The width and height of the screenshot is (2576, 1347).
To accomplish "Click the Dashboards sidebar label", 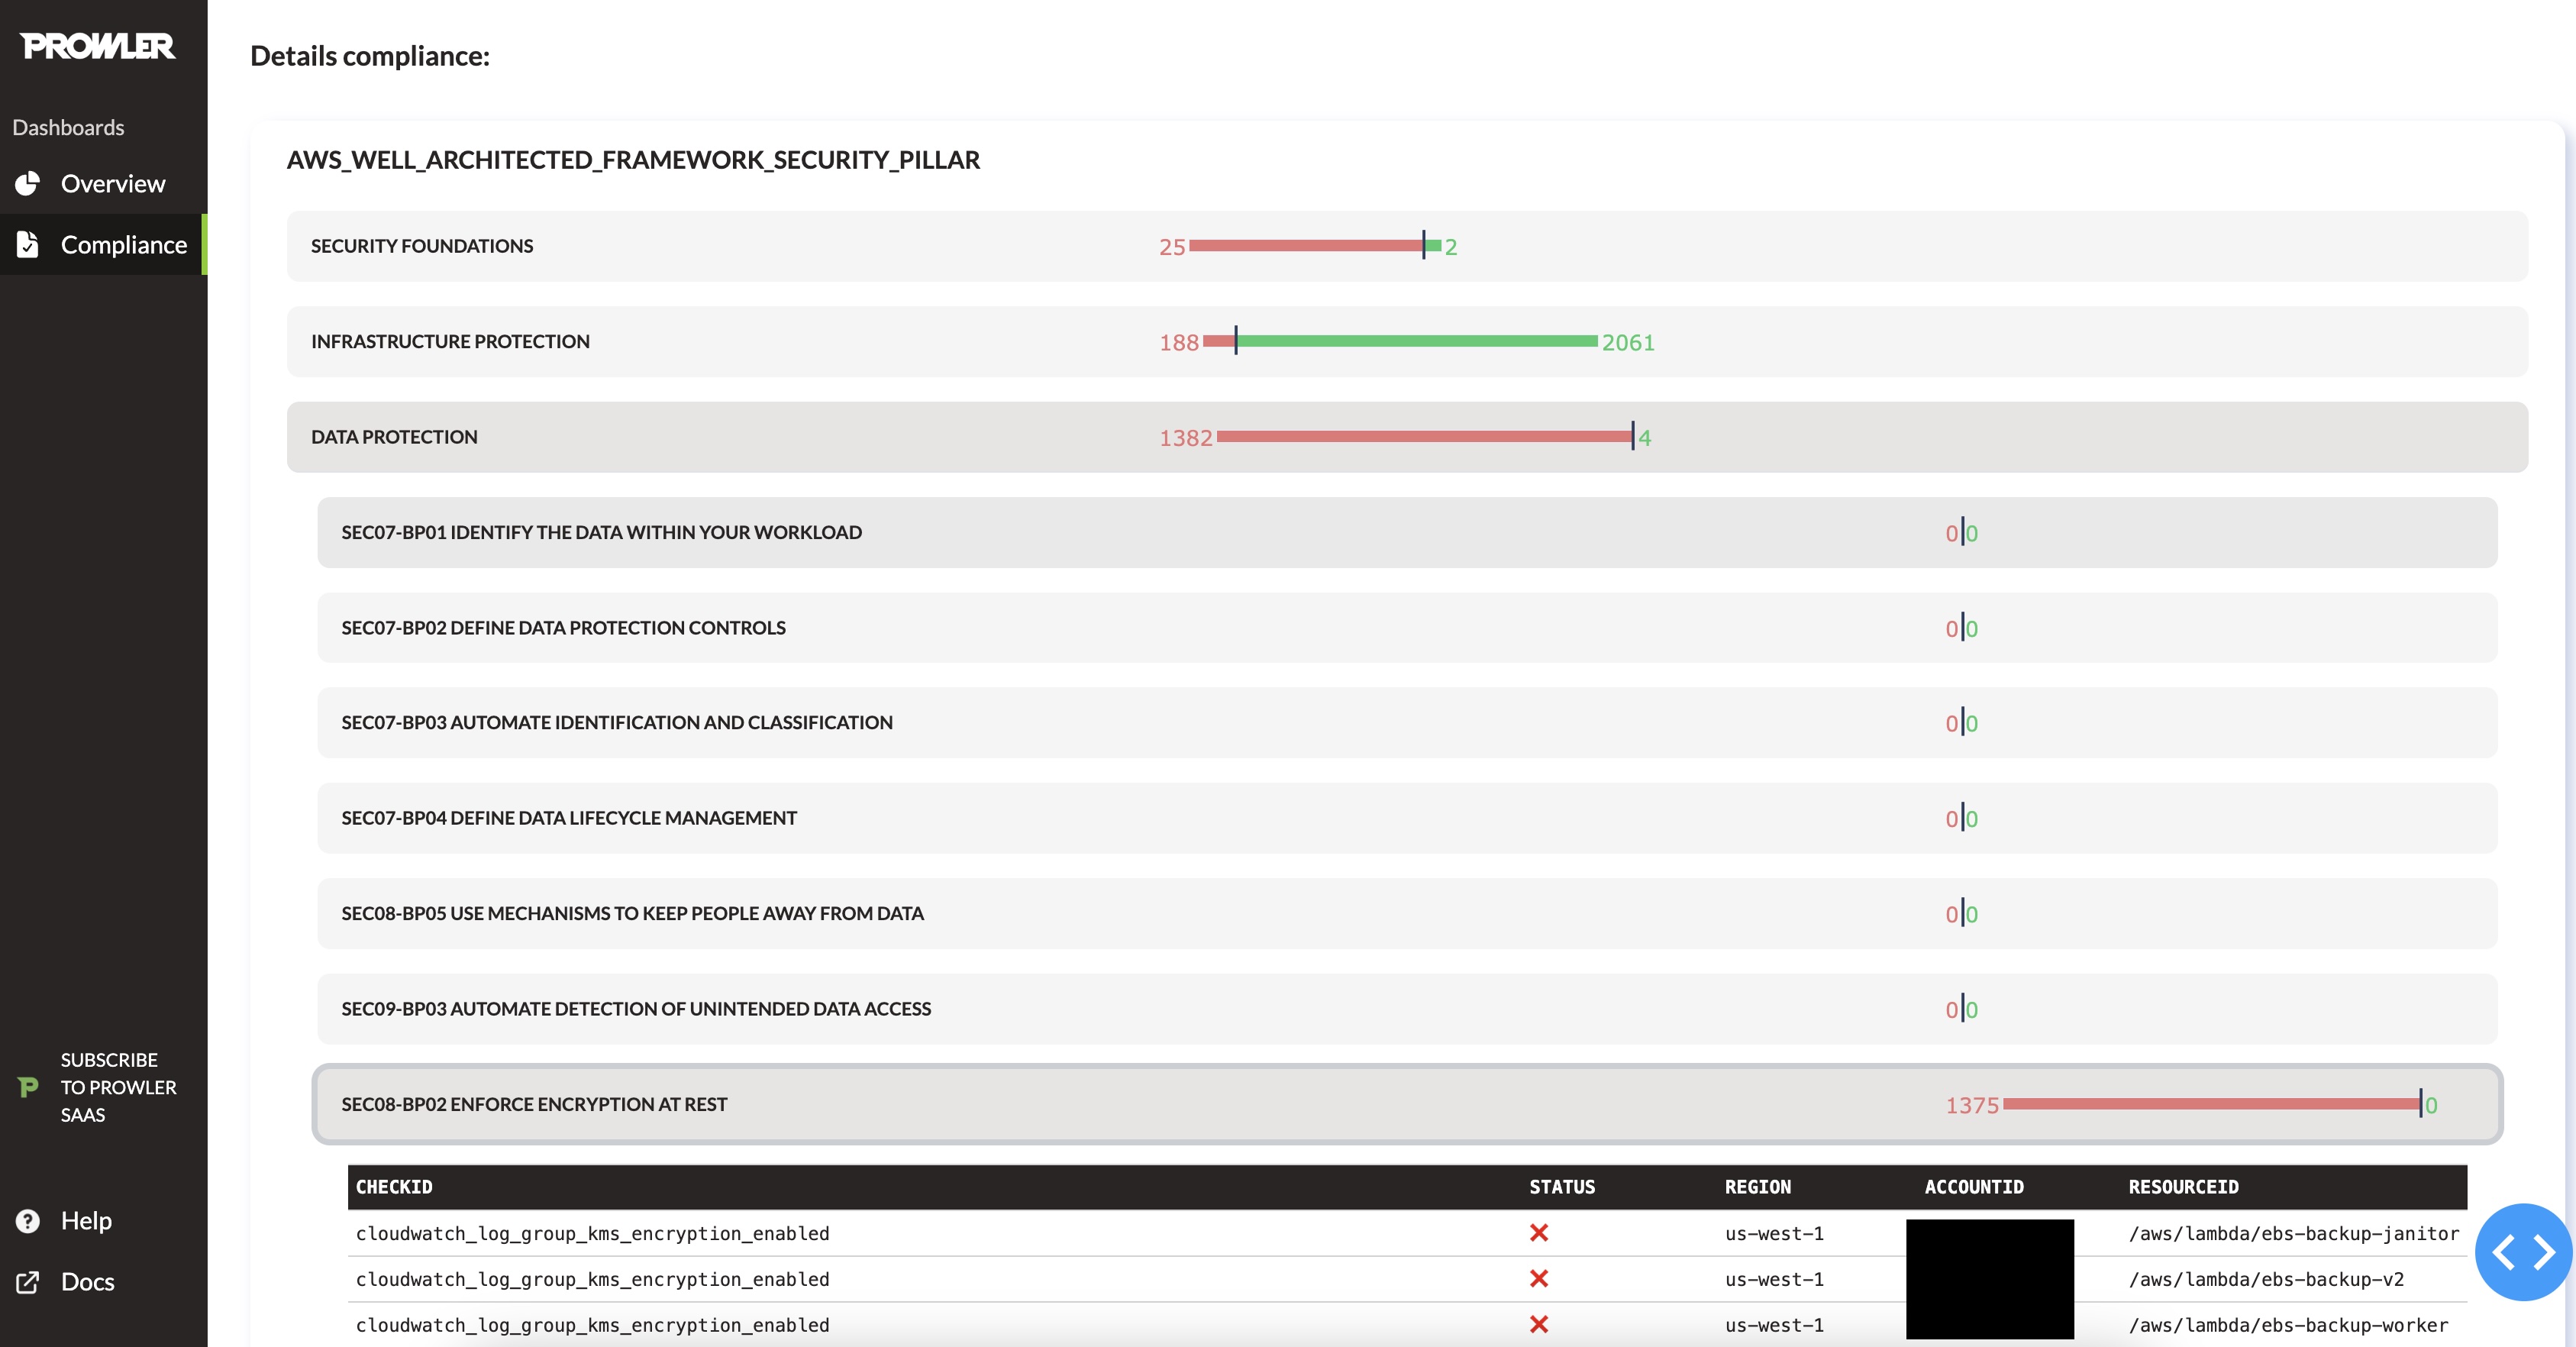I will point(68,128).
